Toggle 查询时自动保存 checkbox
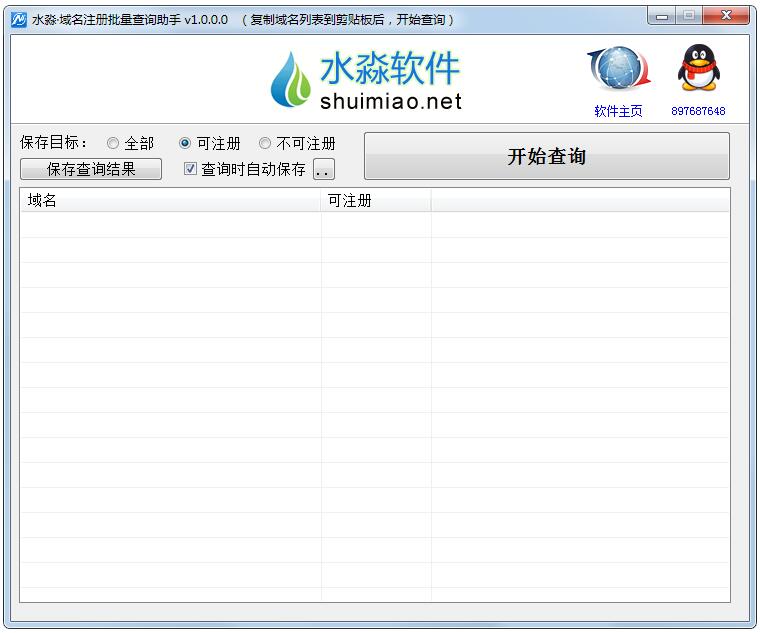 [190, 169]
